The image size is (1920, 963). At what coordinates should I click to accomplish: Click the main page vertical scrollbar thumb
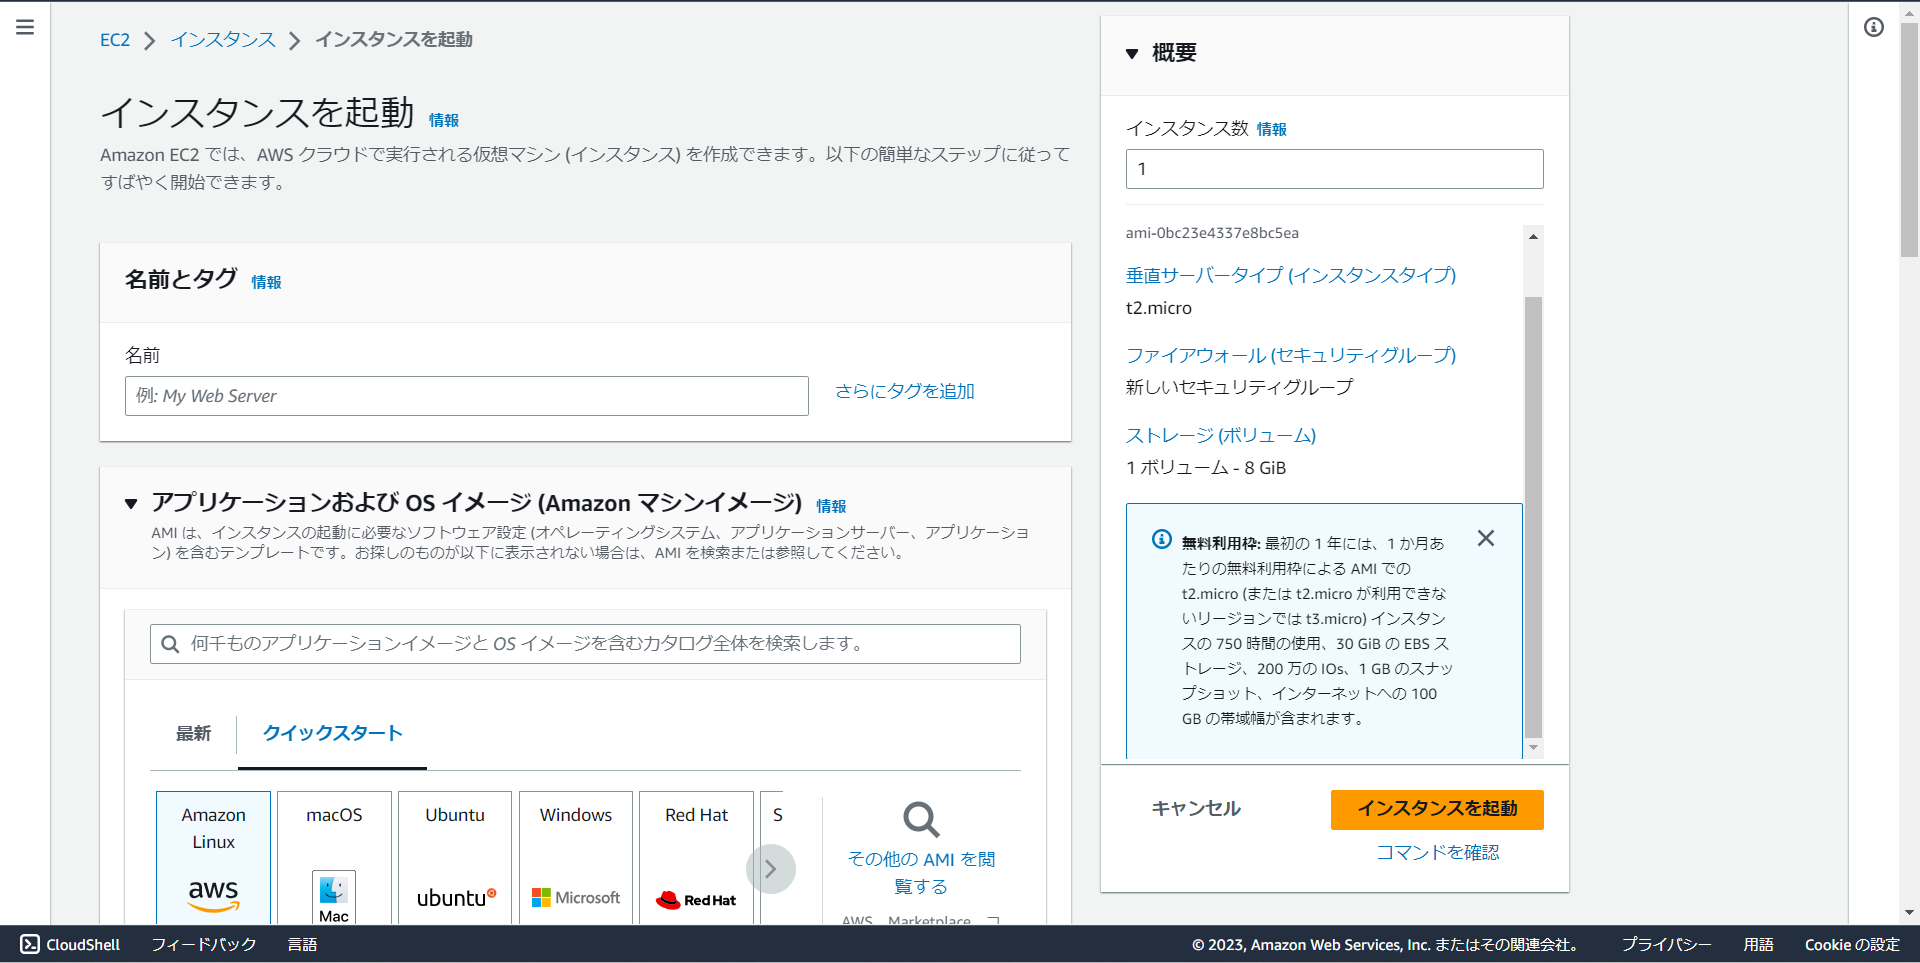[1909, 140]
